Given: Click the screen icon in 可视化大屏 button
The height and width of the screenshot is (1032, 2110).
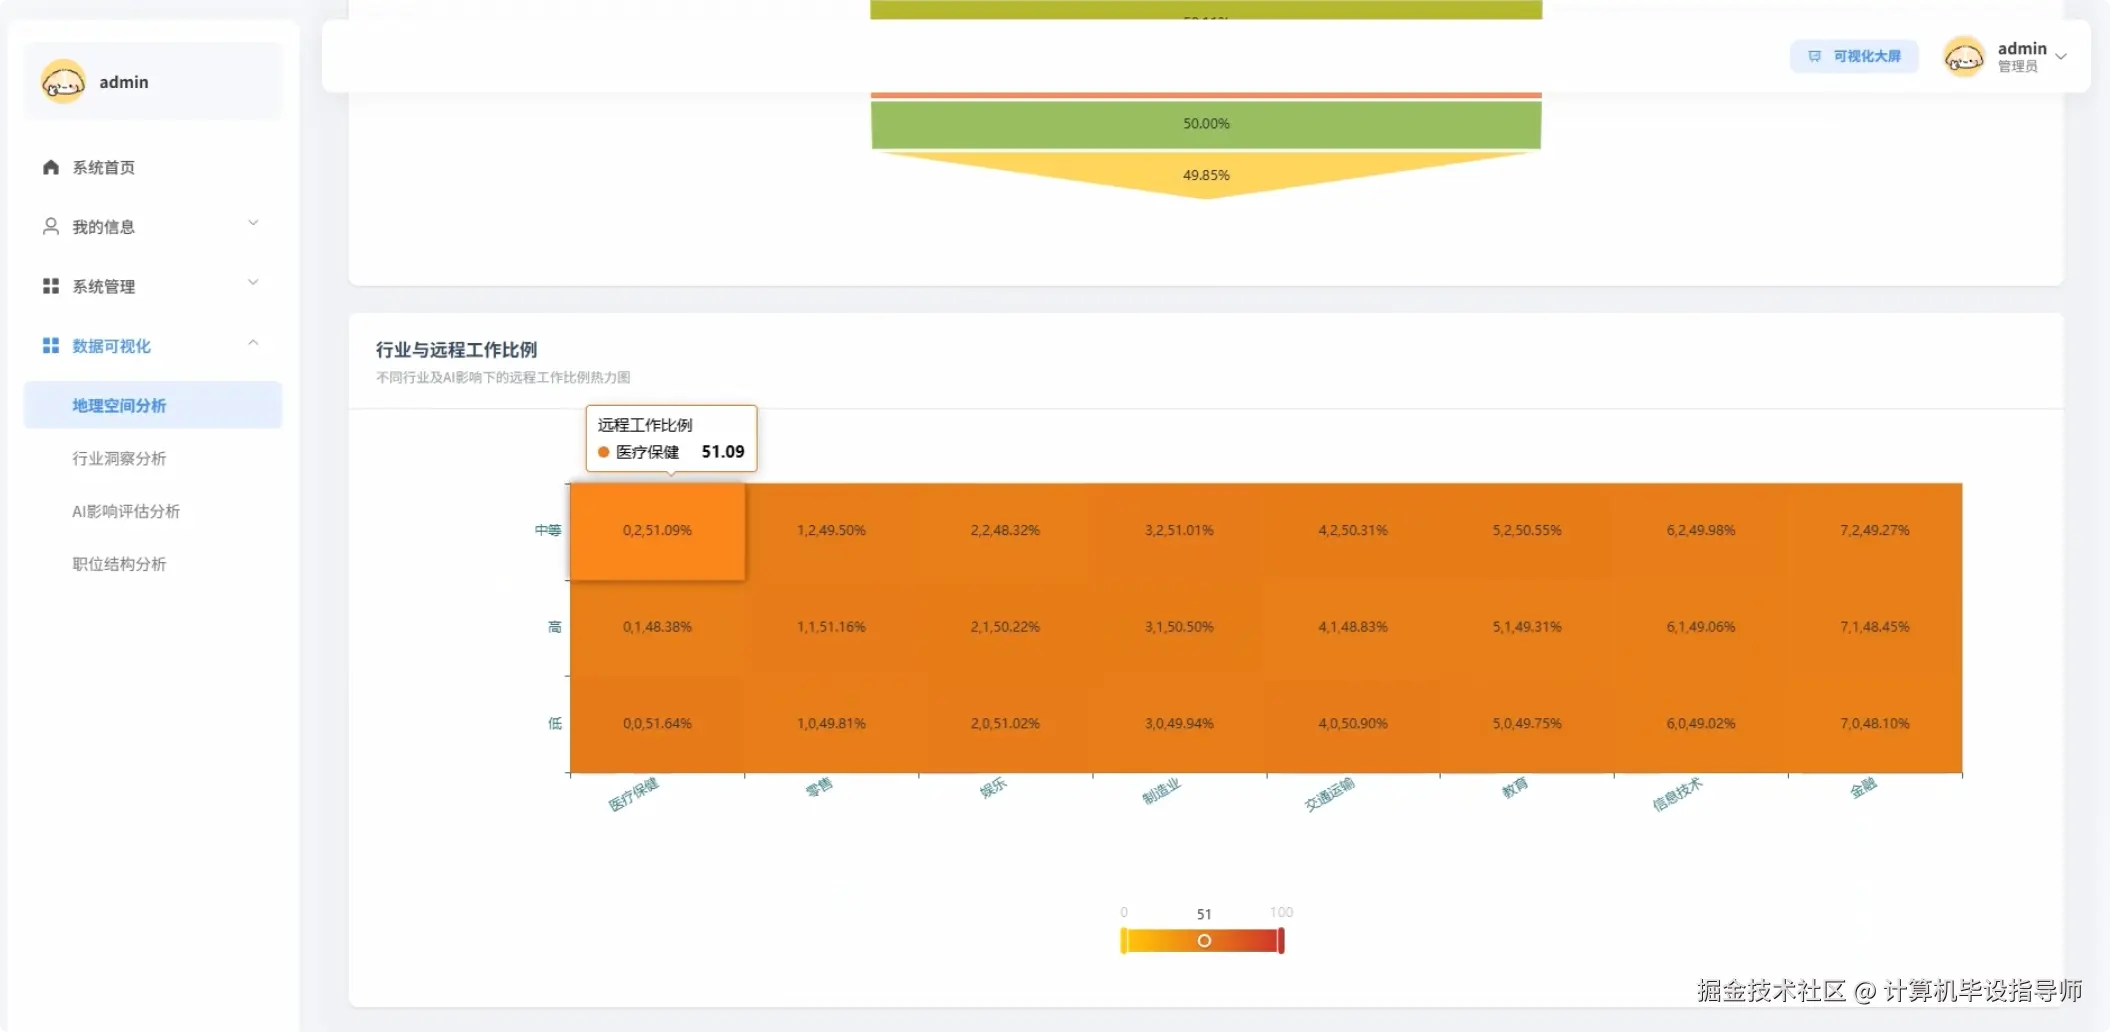Looking at the screenshot, I should [1814, 56].
